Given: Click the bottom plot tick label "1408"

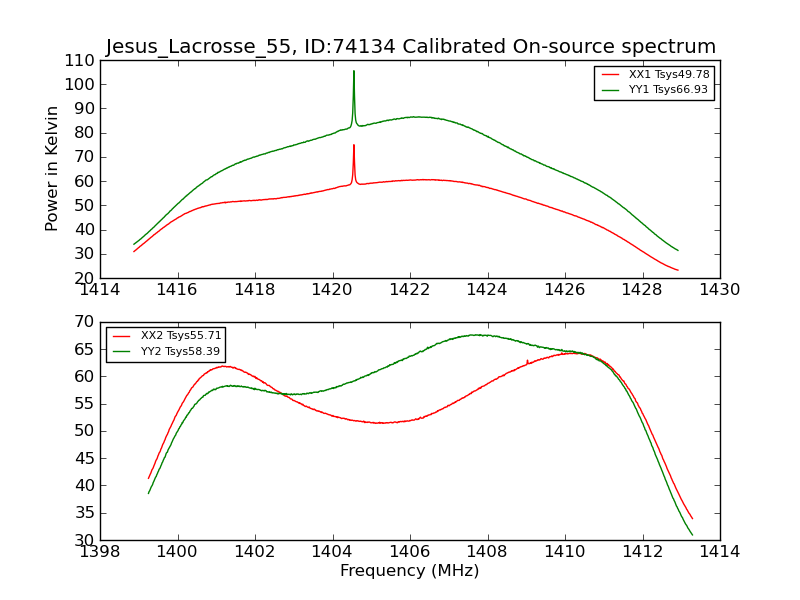Looking at the screenshot, I should [x=487, y=552].
